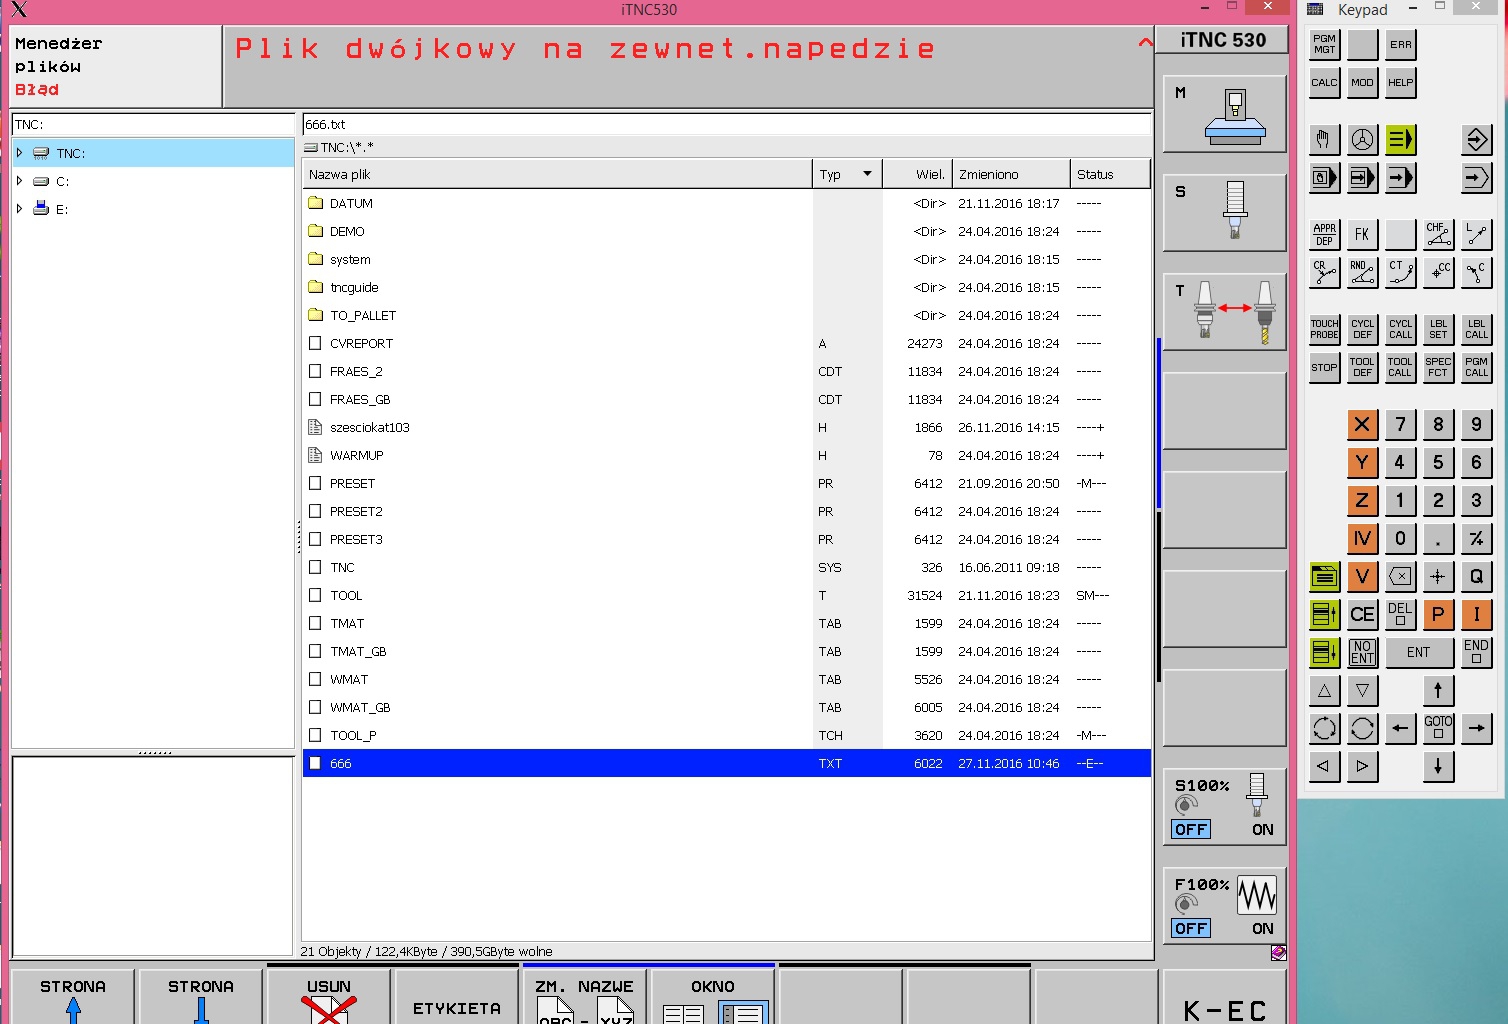Click actual position capture crosshair key

pos(1438,576)
